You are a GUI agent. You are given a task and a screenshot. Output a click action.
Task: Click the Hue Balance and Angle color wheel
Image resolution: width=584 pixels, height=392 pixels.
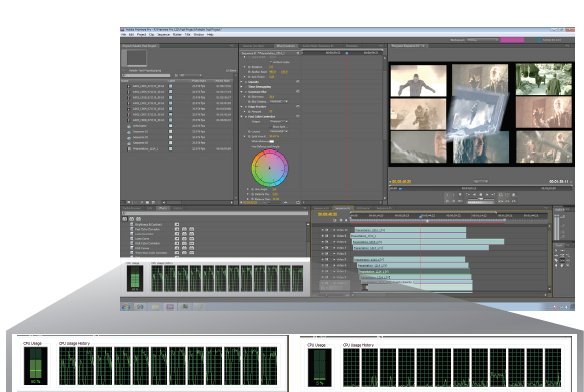click(270, 168)
